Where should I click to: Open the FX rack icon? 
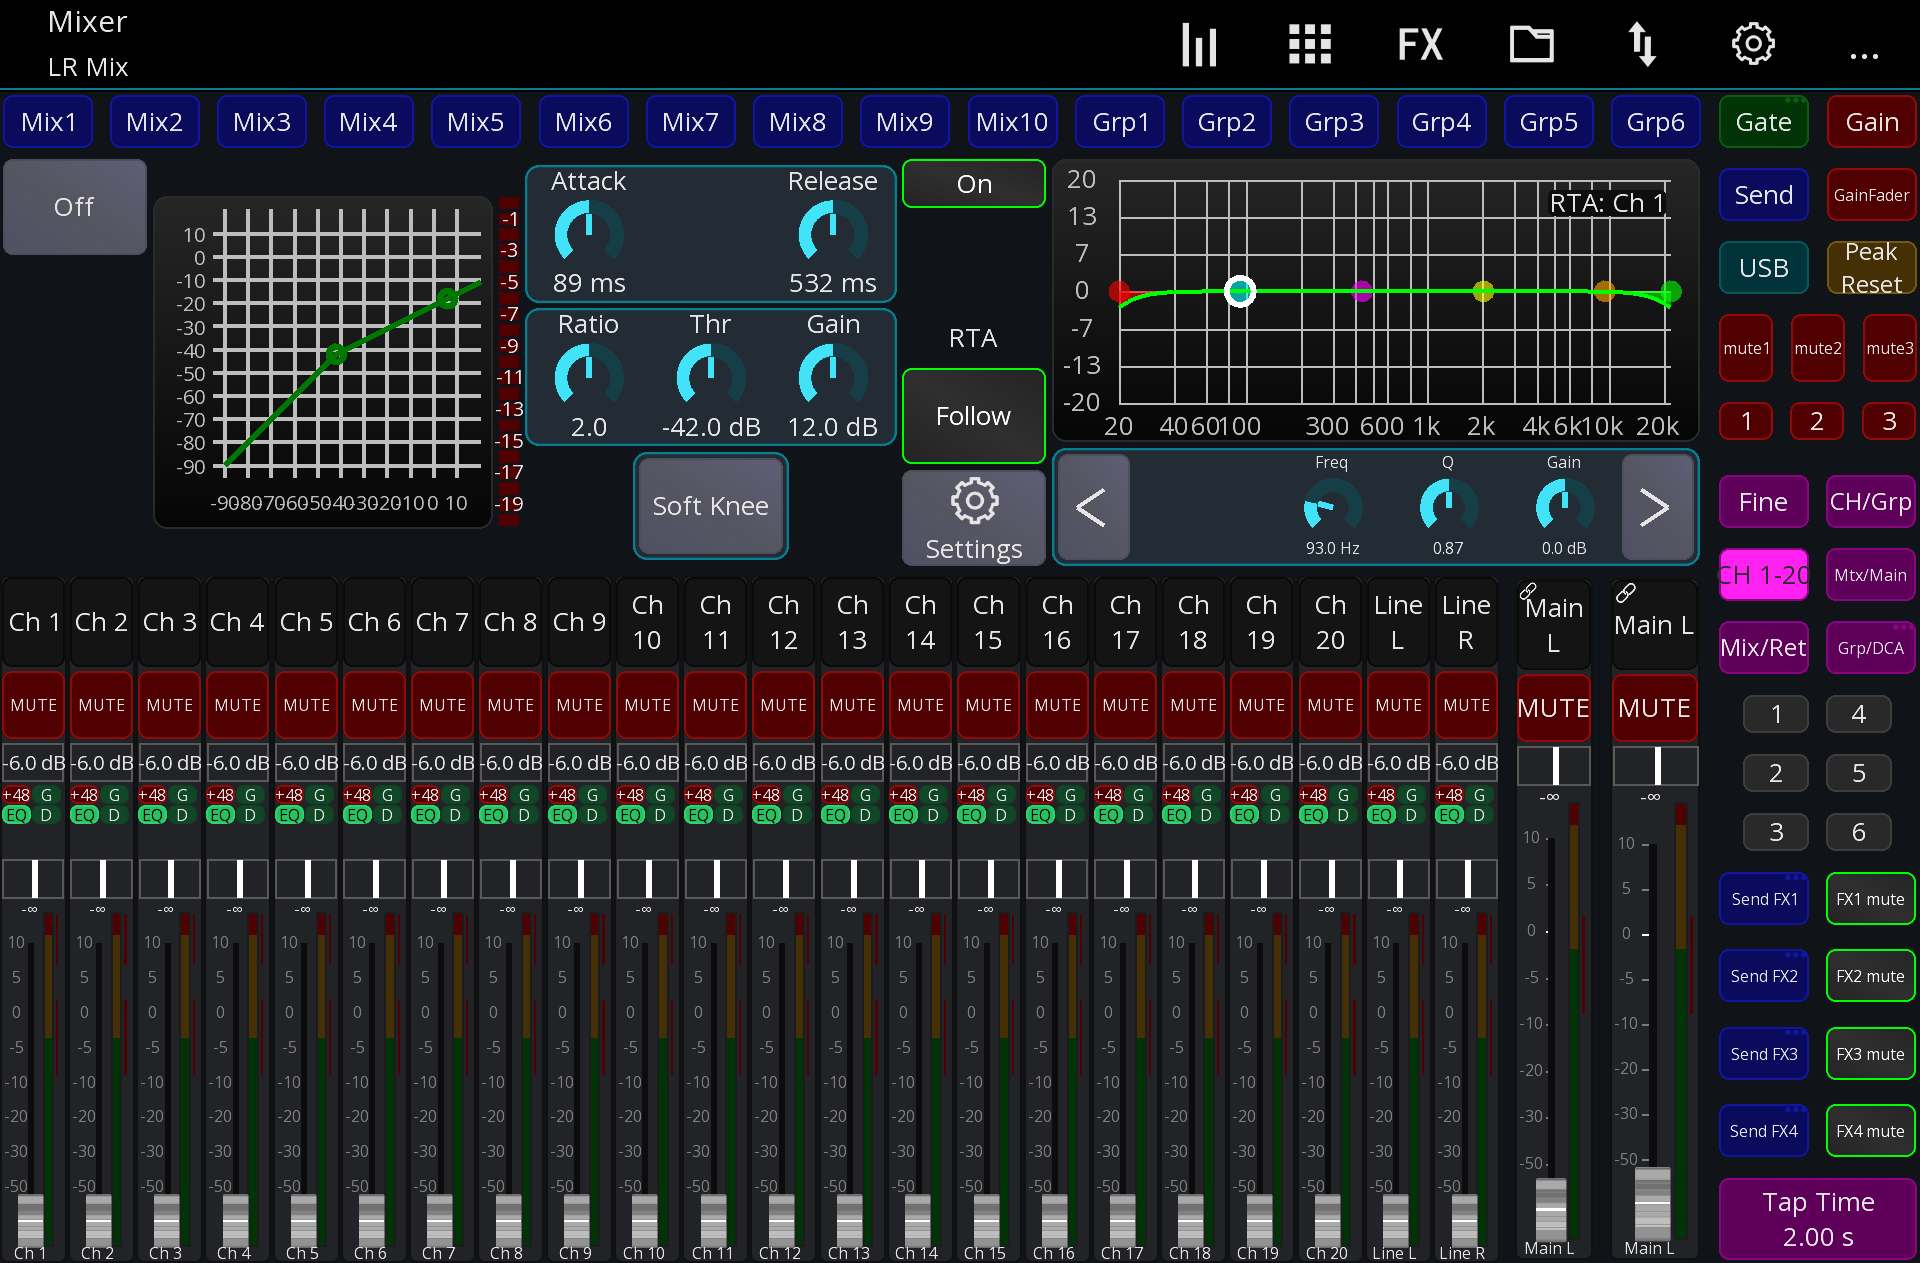click(x=1420, y=44)
